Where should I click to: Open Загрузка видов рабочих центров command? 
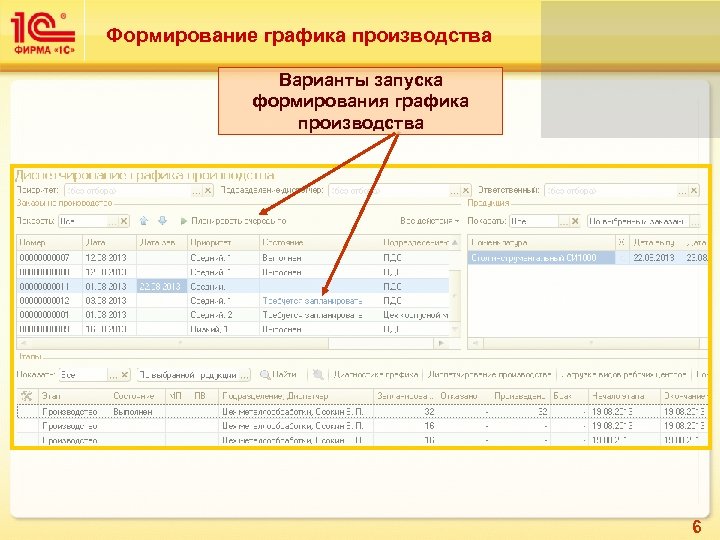[624, 375]
